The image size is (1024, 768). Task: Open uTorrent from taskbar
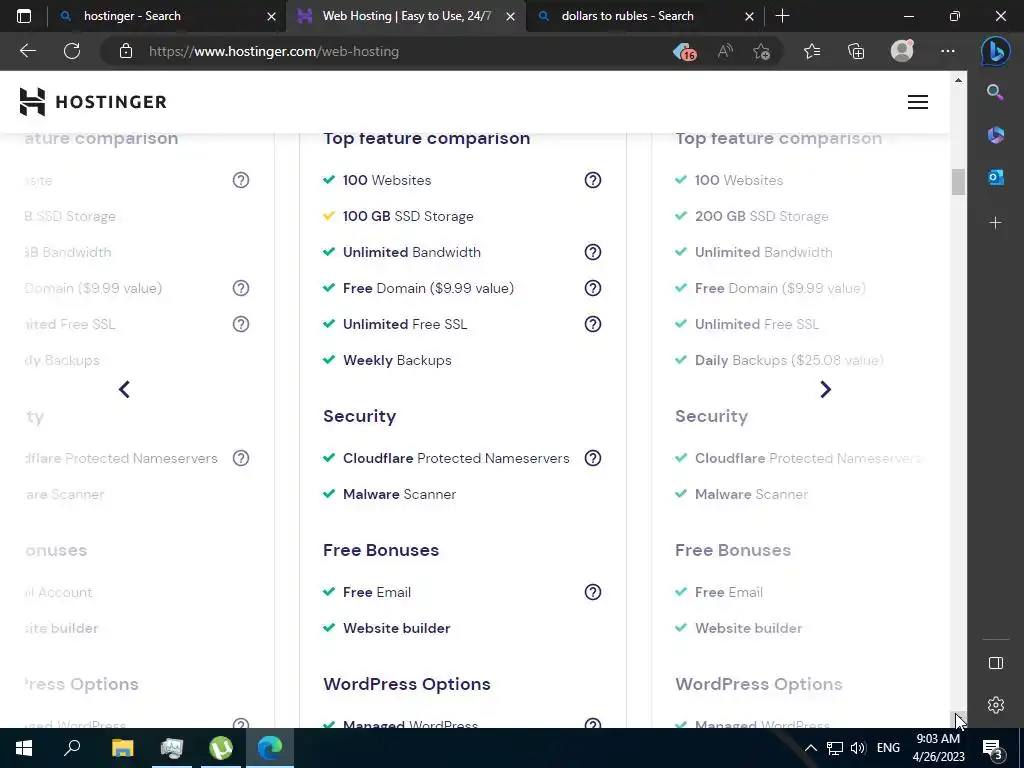pos(221,748)
